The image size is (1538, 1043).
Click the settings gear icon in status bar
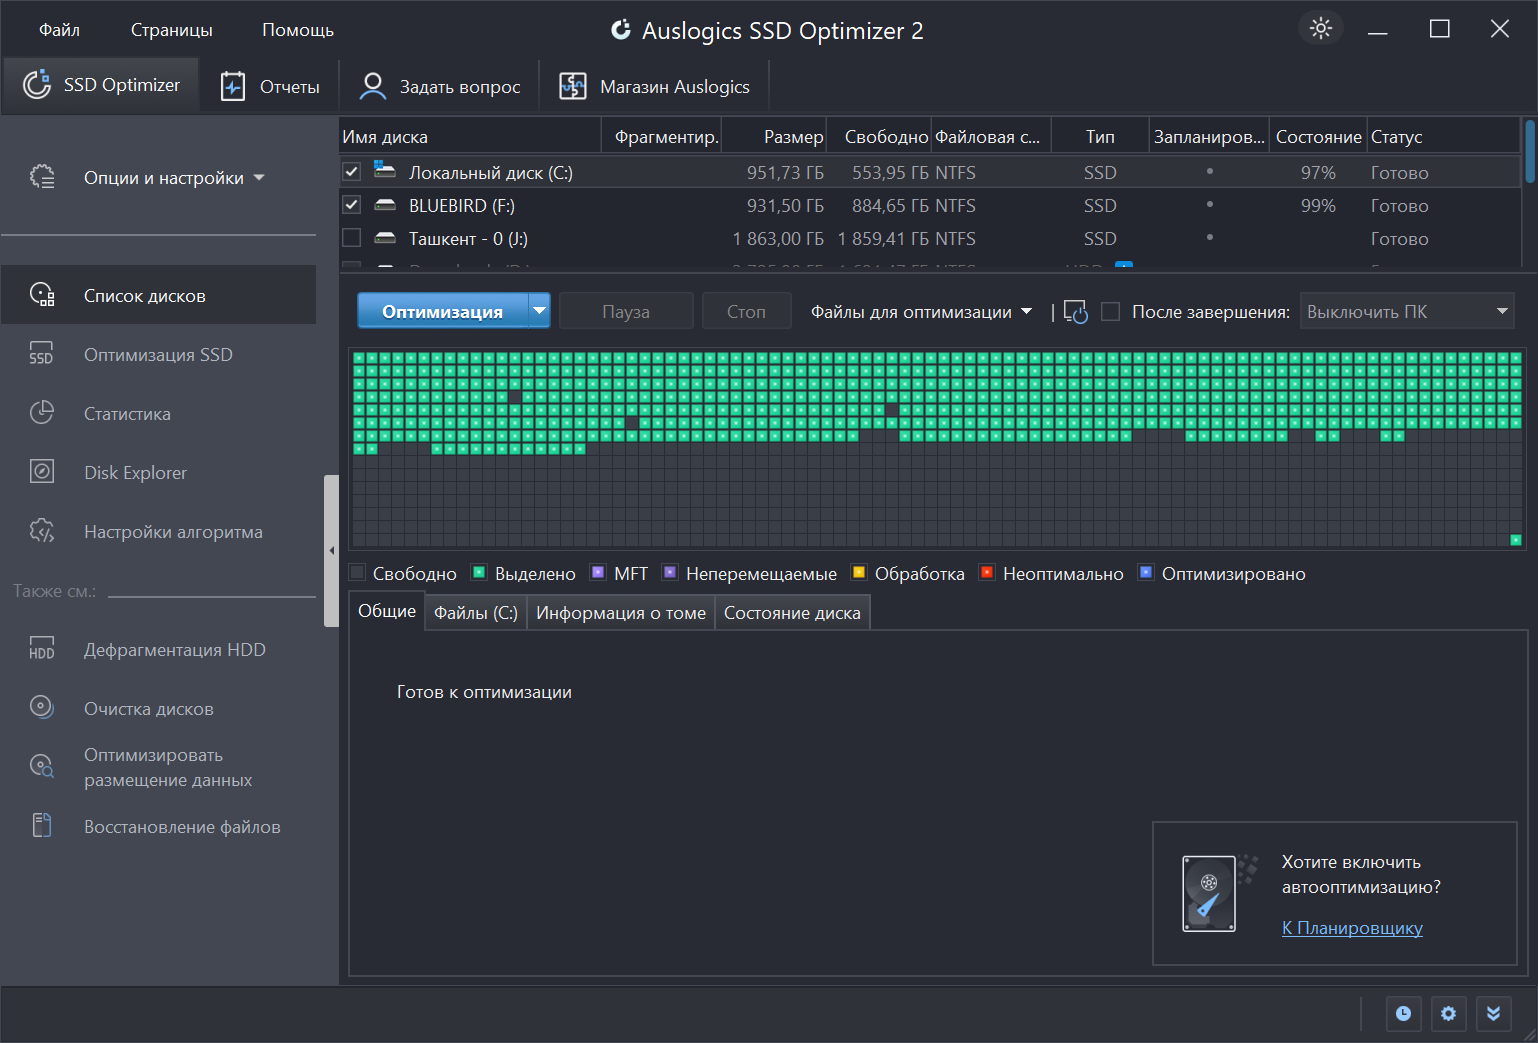[x=1448, y=1014]
